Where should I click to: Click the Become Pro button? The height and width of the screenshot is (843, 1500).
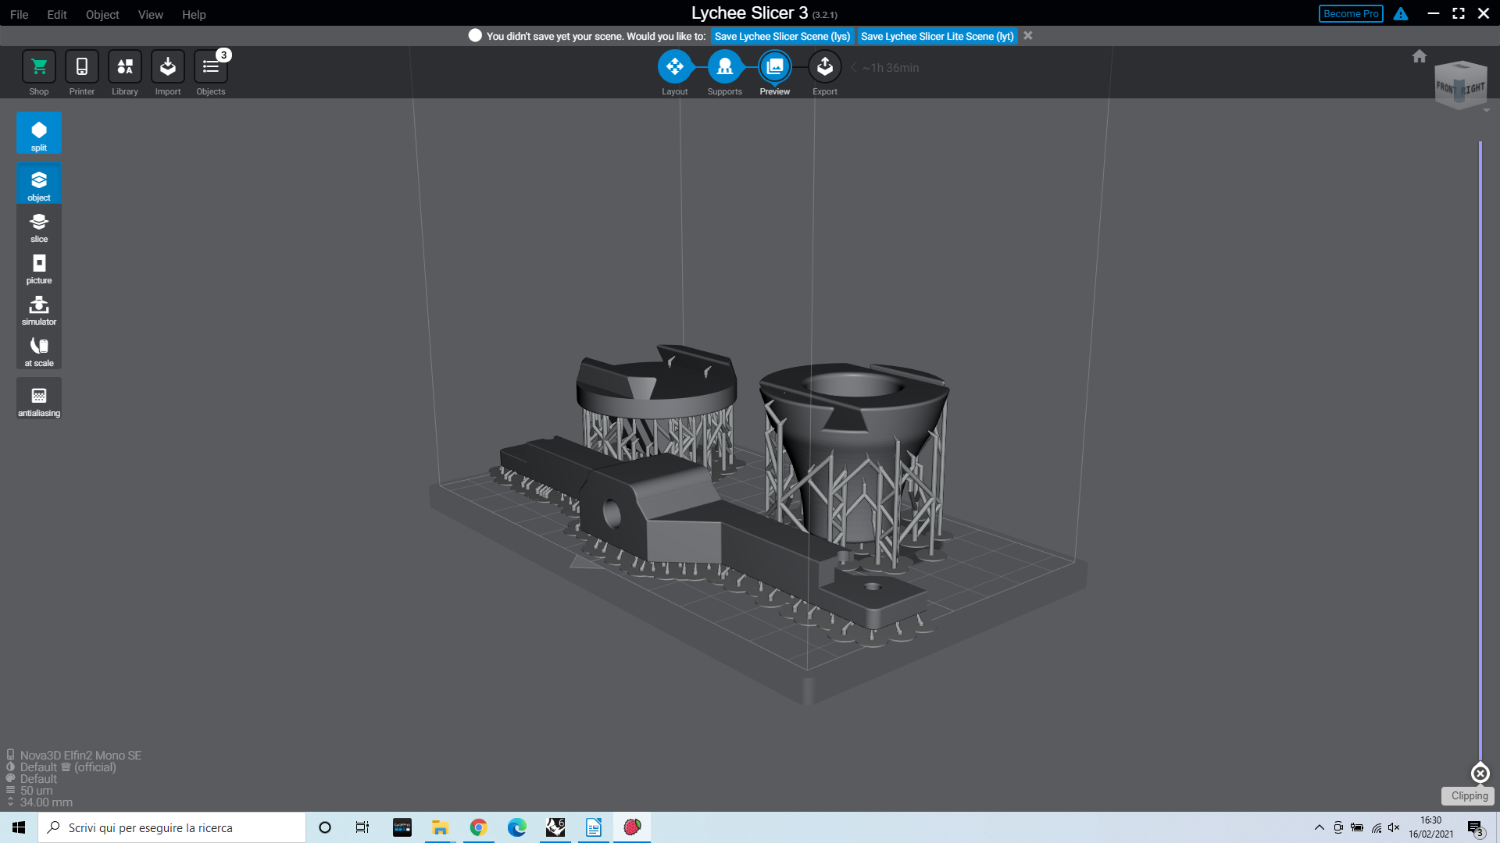pyautogui.click(x=1350, y=14)
